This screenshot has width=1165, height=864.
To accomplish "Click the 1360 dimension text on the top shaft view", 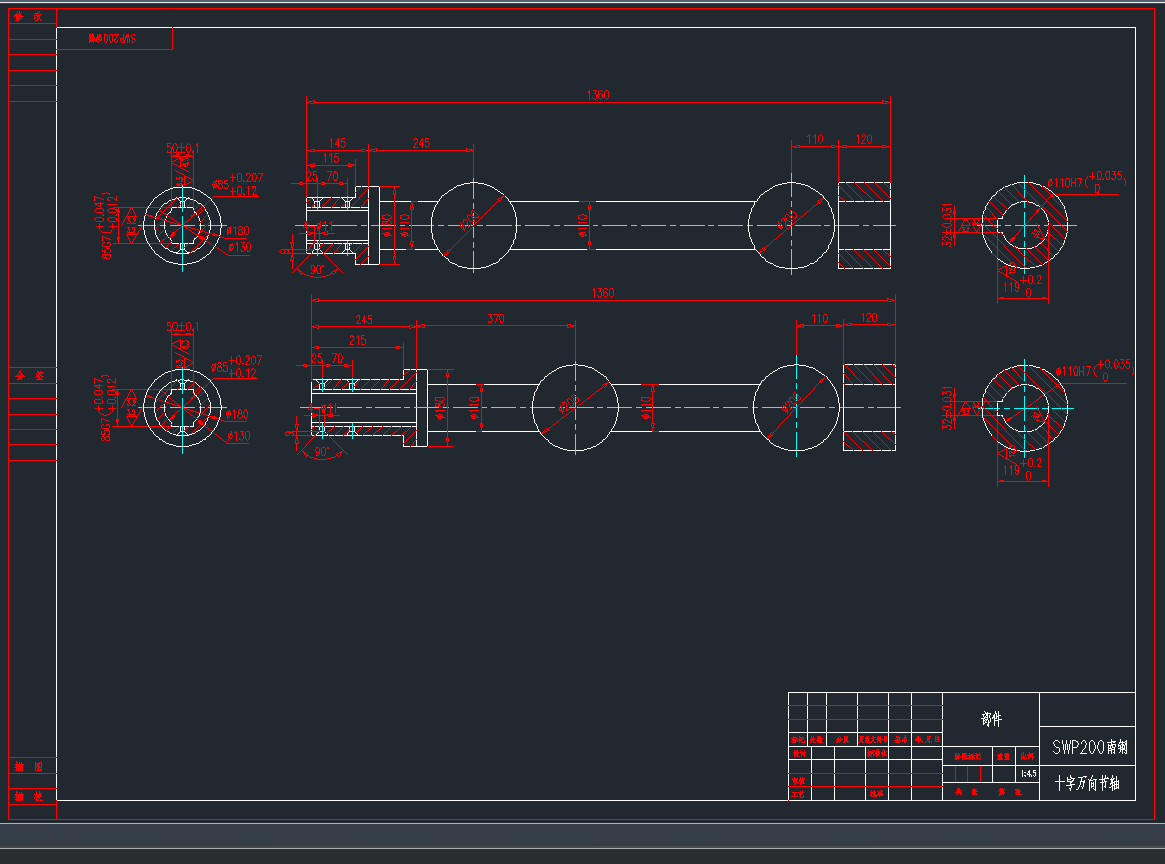I will pyautogui.click(x=597, y=95).
